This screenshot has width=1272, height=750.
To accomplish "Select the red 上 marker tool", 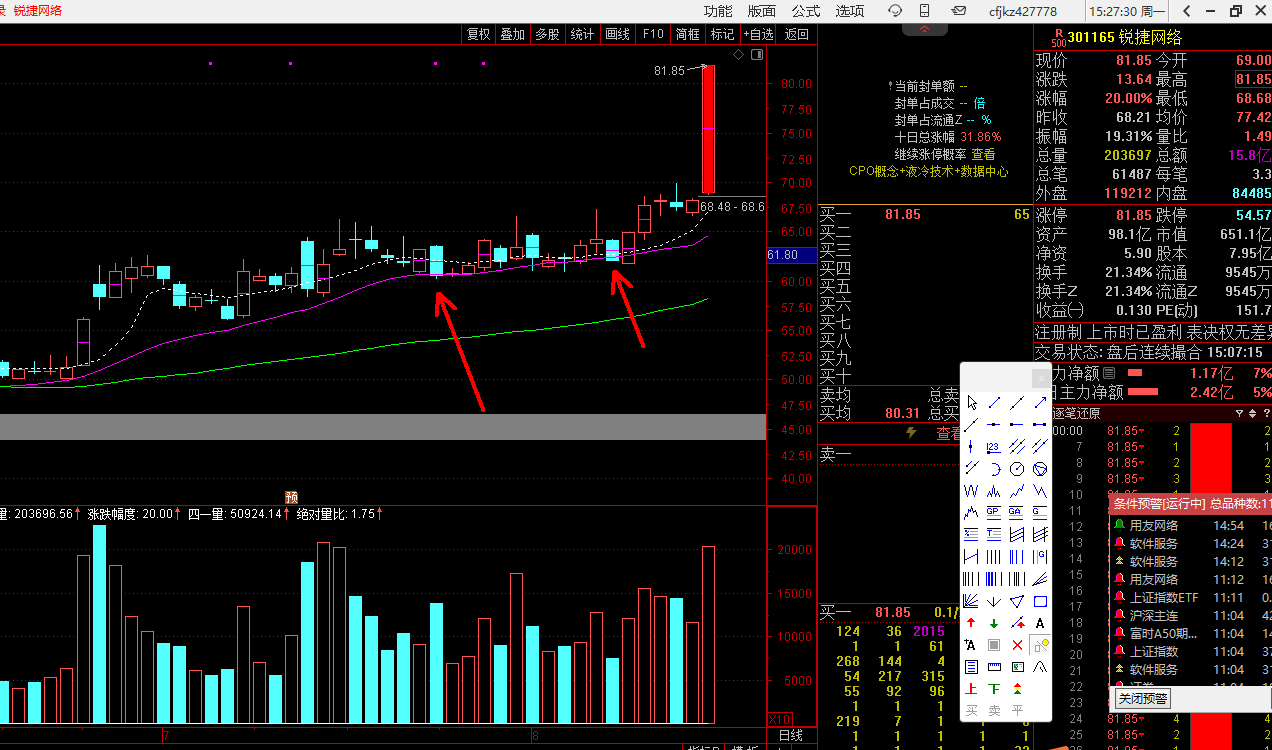I will 971,689.
